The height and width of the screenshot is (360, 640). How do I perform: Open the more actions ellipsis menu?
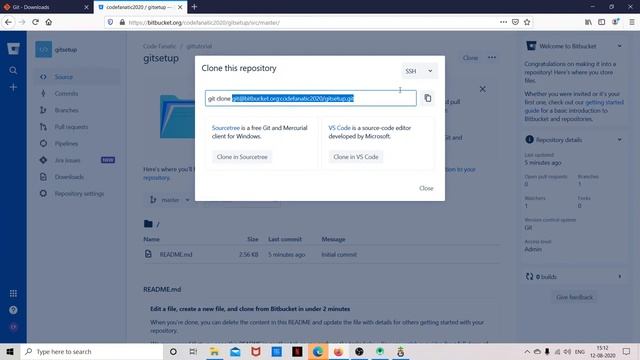click(x=492, y=58)
